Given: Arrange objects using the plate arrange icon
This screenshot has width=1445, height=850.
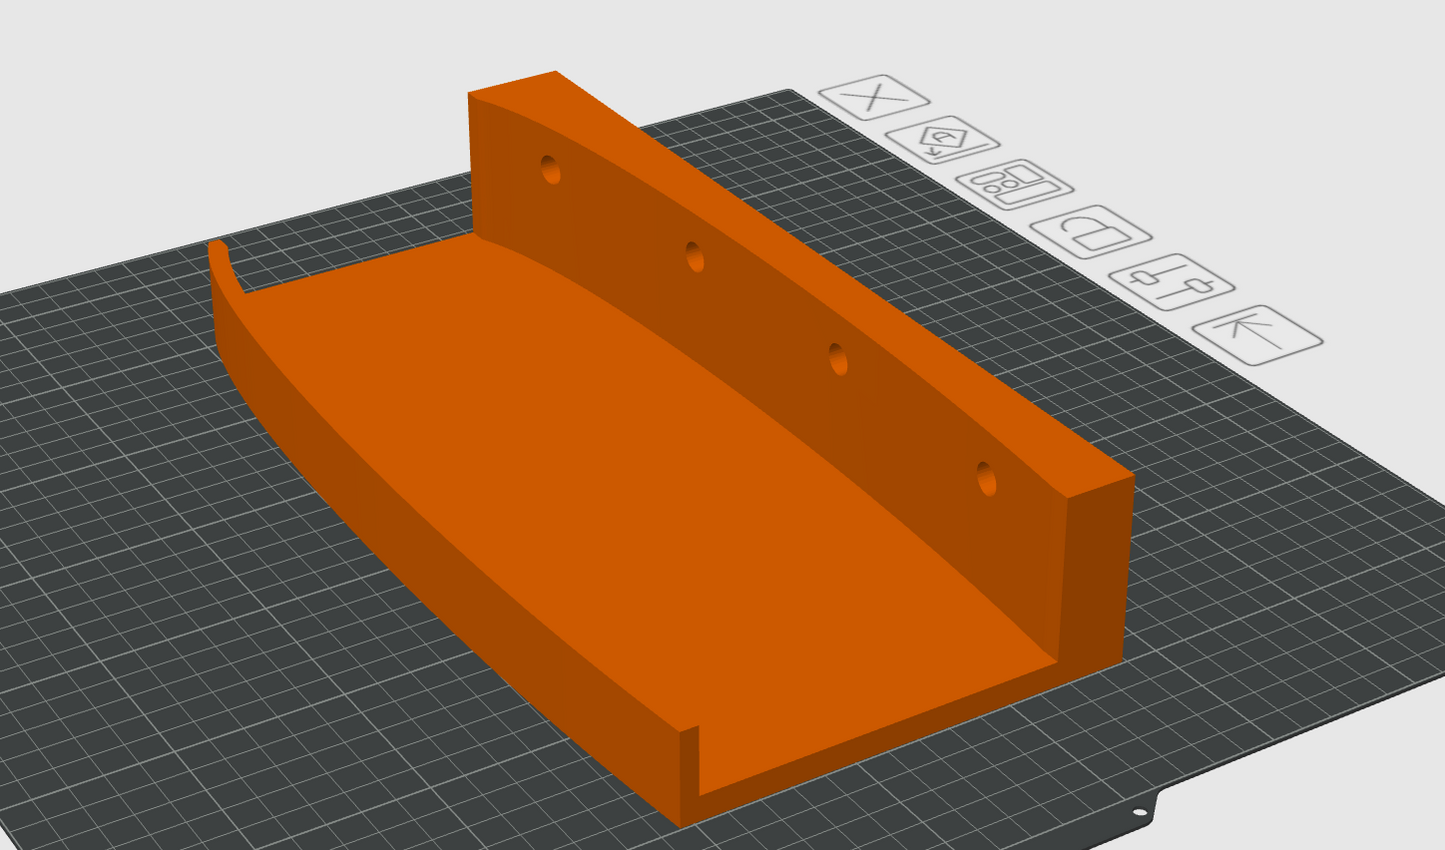Looking at the screenshot, I should 1014,184.
